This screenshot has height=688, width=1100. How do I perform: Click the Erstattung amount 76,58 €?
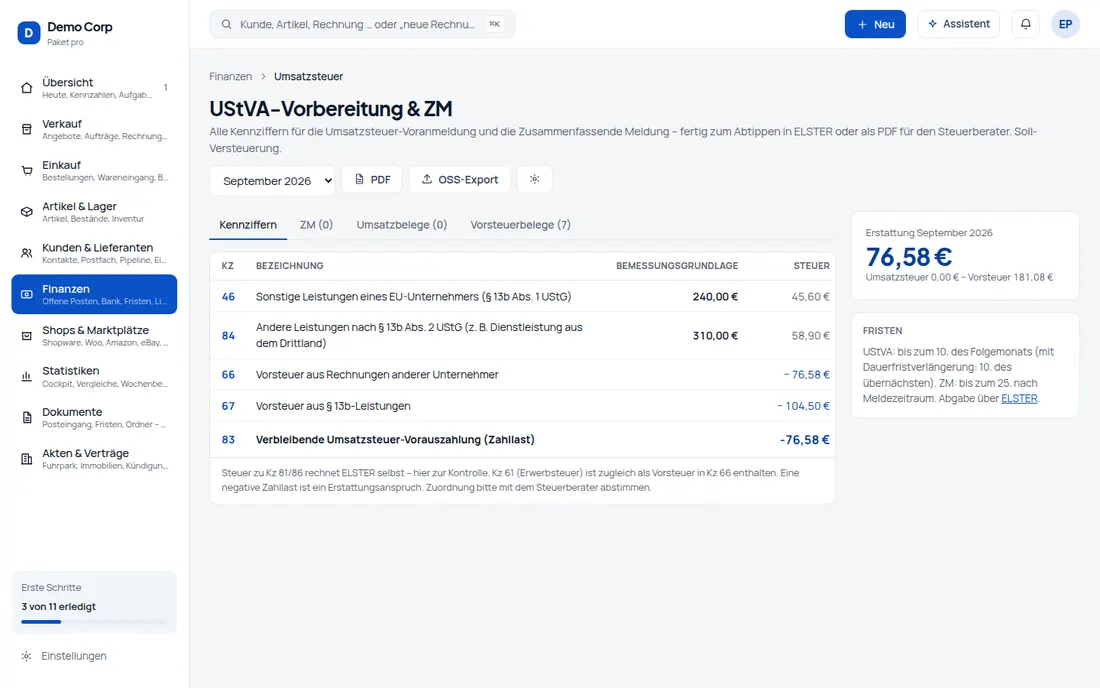(x=908, y=257)
